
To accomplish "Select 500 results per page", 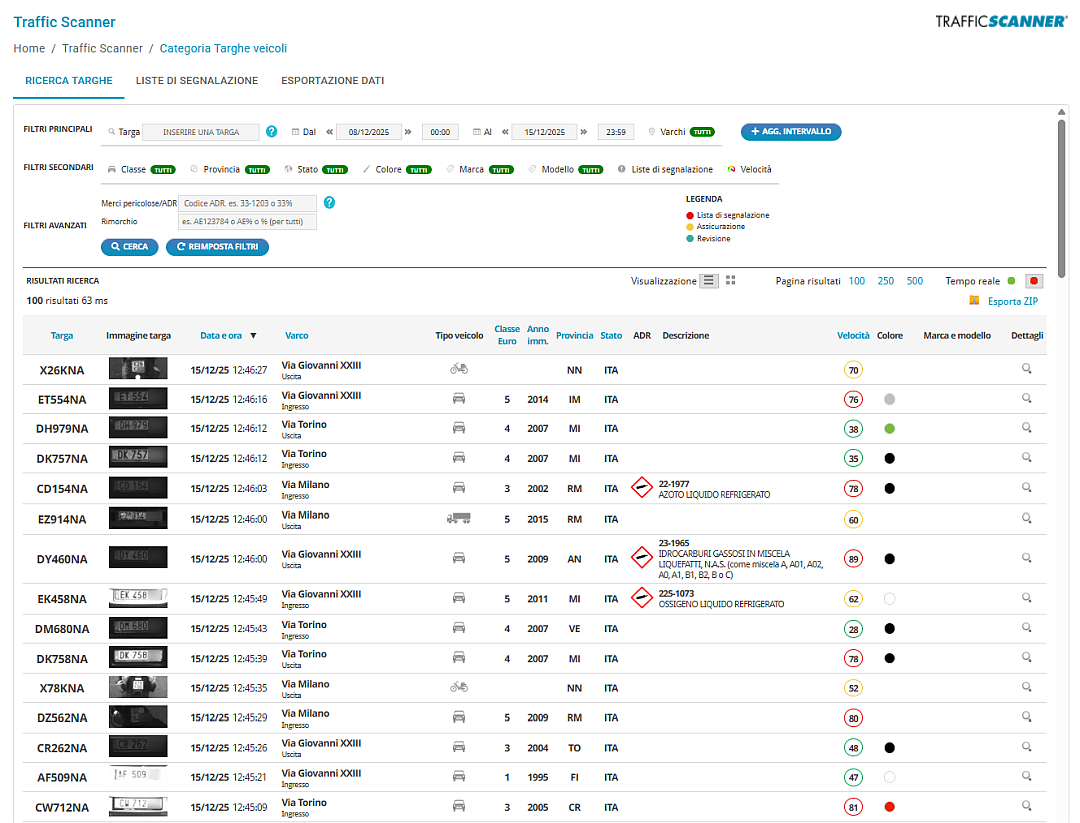I will [x=915, y=281].
